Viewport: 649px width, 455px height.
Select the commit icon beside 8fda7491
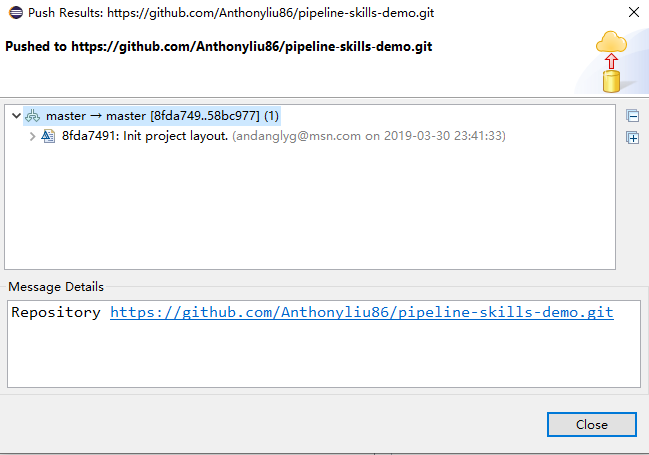(x=48, y=136)
